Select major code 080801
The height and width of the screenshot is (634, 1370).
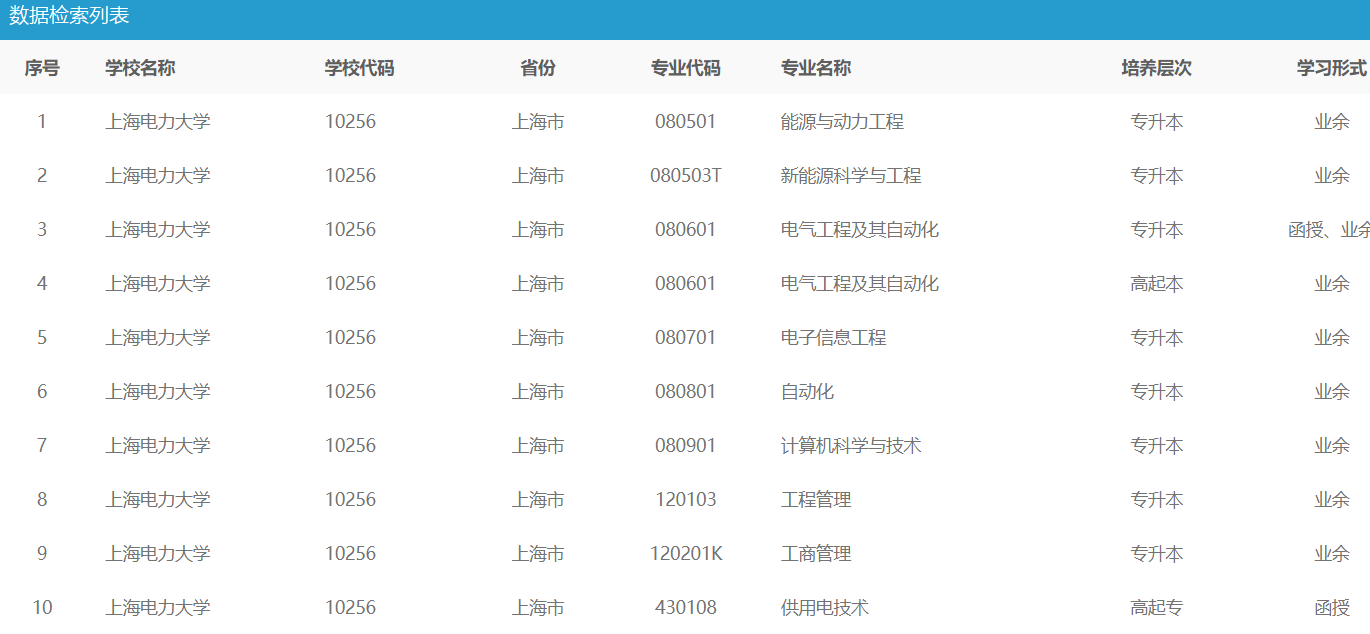tap(686, 392)
